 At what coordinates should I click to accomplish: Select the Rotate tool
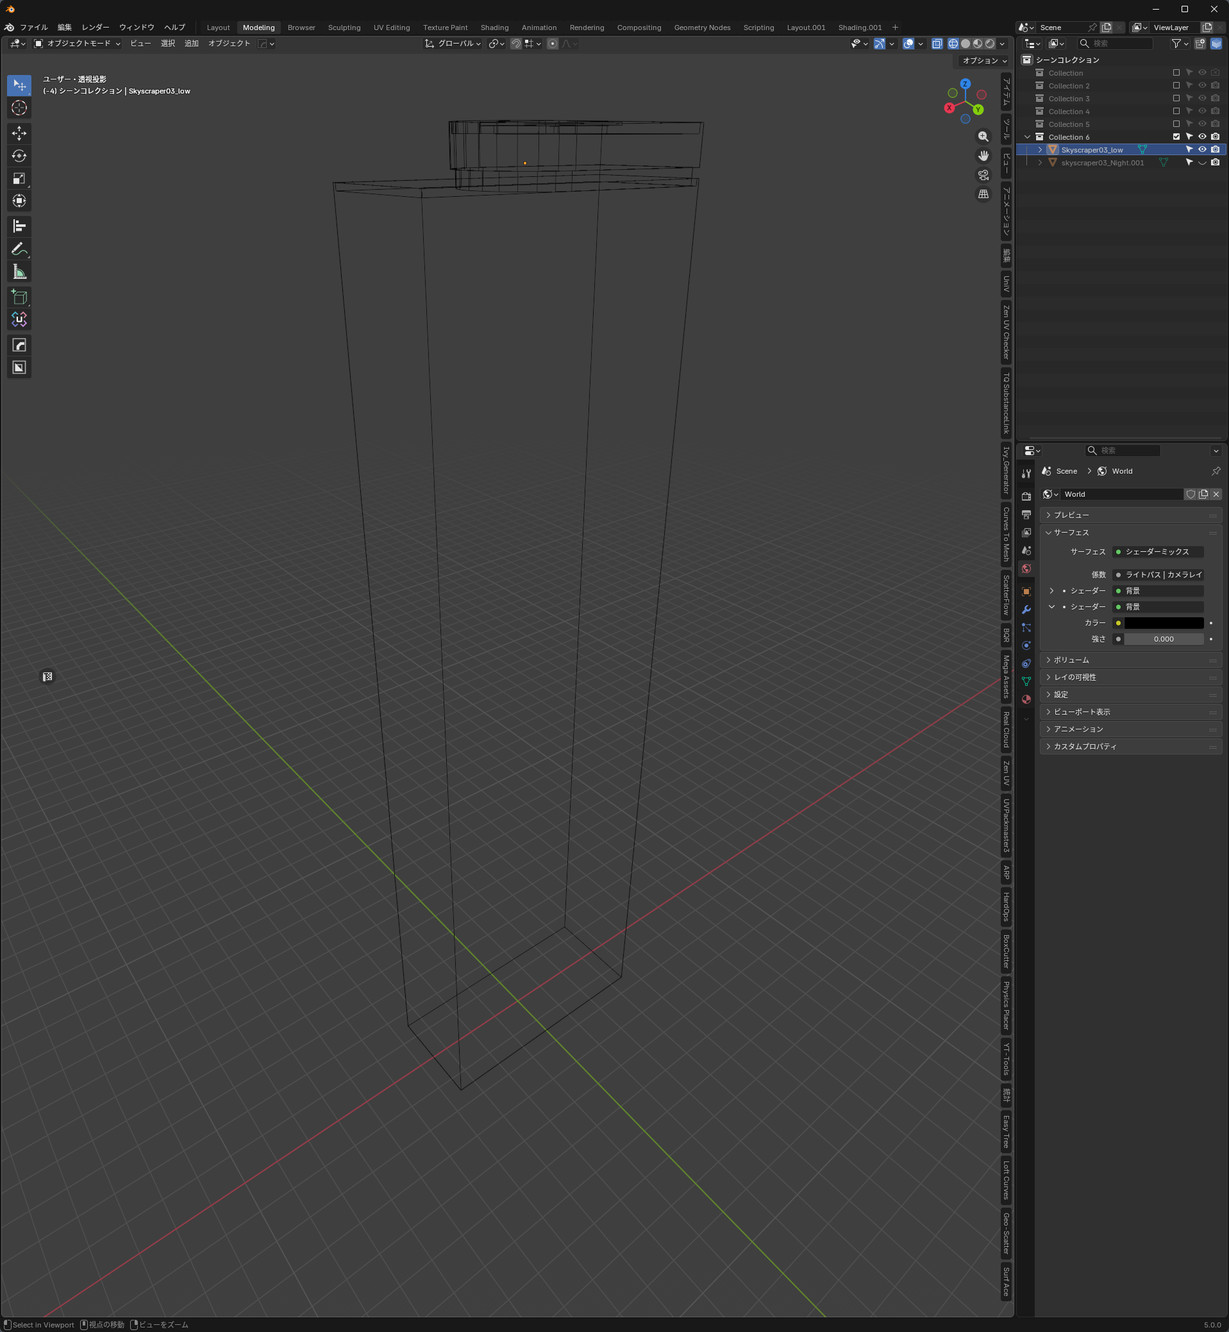tap(19, 156)
